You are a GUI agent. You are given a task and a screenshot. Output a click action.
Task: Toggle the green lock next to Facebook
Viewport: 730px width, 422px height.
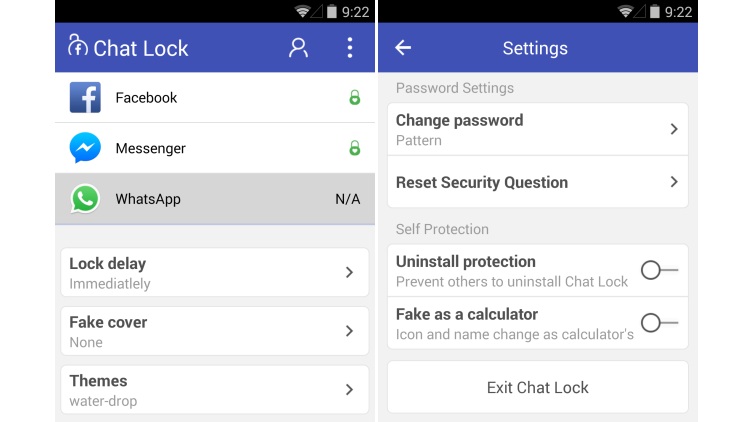pos(355,97)
